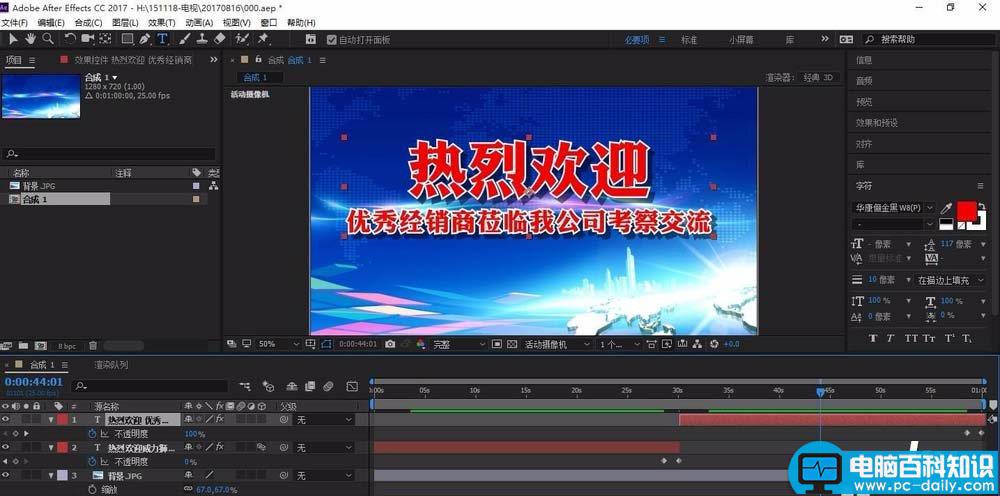Open the 文件(F) menu
1000x496 pixels.
(x=14, y=22)
